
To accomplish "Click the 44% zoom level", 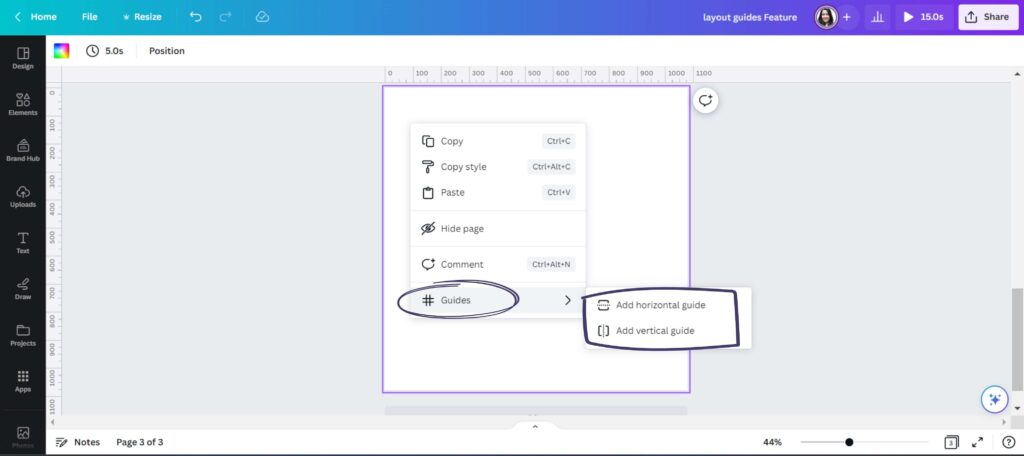I will (x=772, y=442).
